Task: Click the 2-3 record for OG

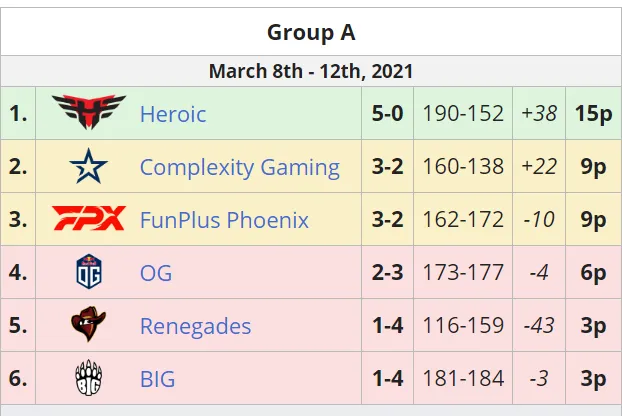Action: tap(388, 272)
